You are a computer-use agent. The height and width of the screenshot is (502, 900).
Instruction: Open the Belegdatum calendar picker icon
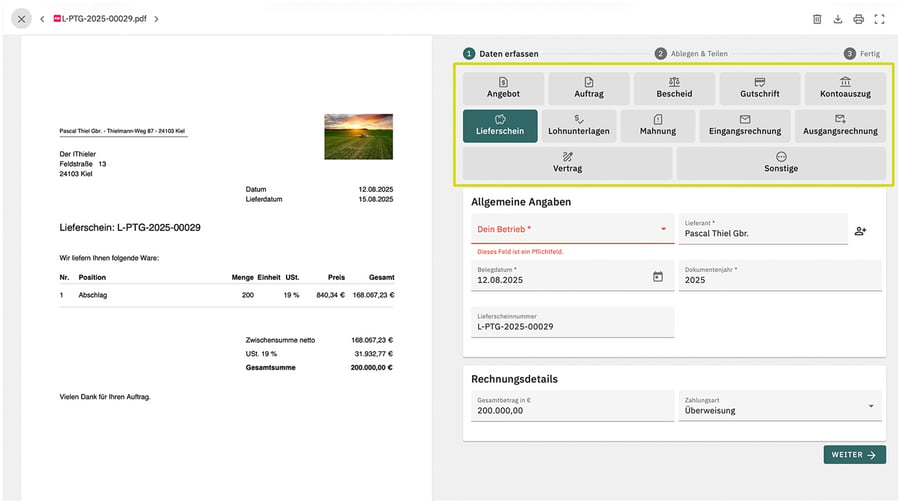click(x=658, y=277)
